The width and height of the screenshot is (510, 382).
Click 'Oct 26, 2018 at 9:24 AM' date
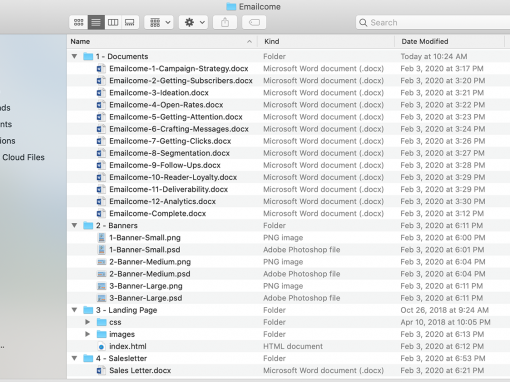pos(445,310)
